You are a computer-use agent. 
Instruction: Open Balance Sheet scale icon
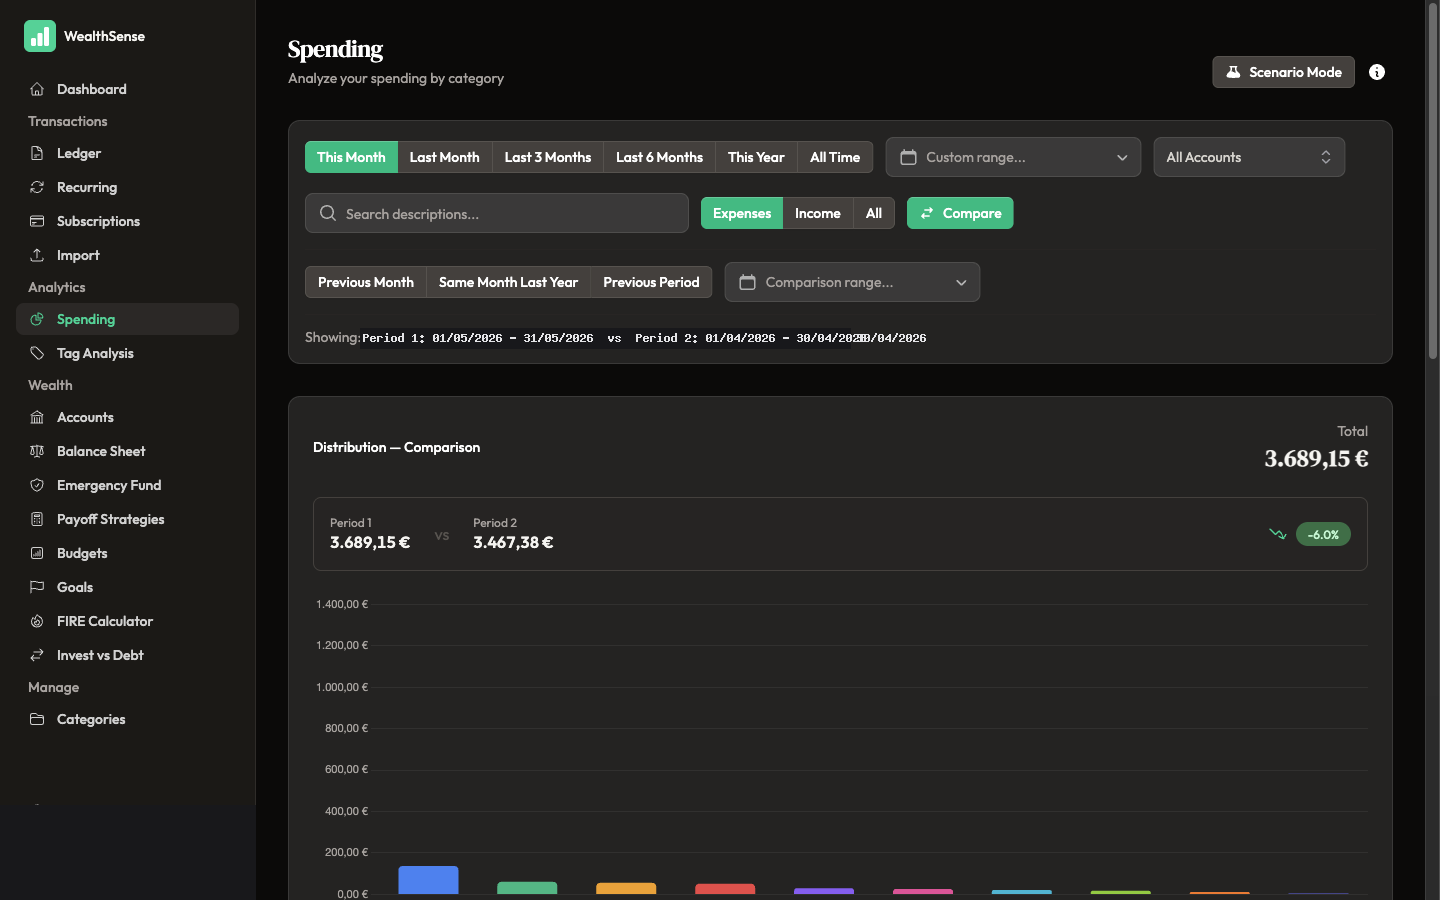(x=37, y=451)
